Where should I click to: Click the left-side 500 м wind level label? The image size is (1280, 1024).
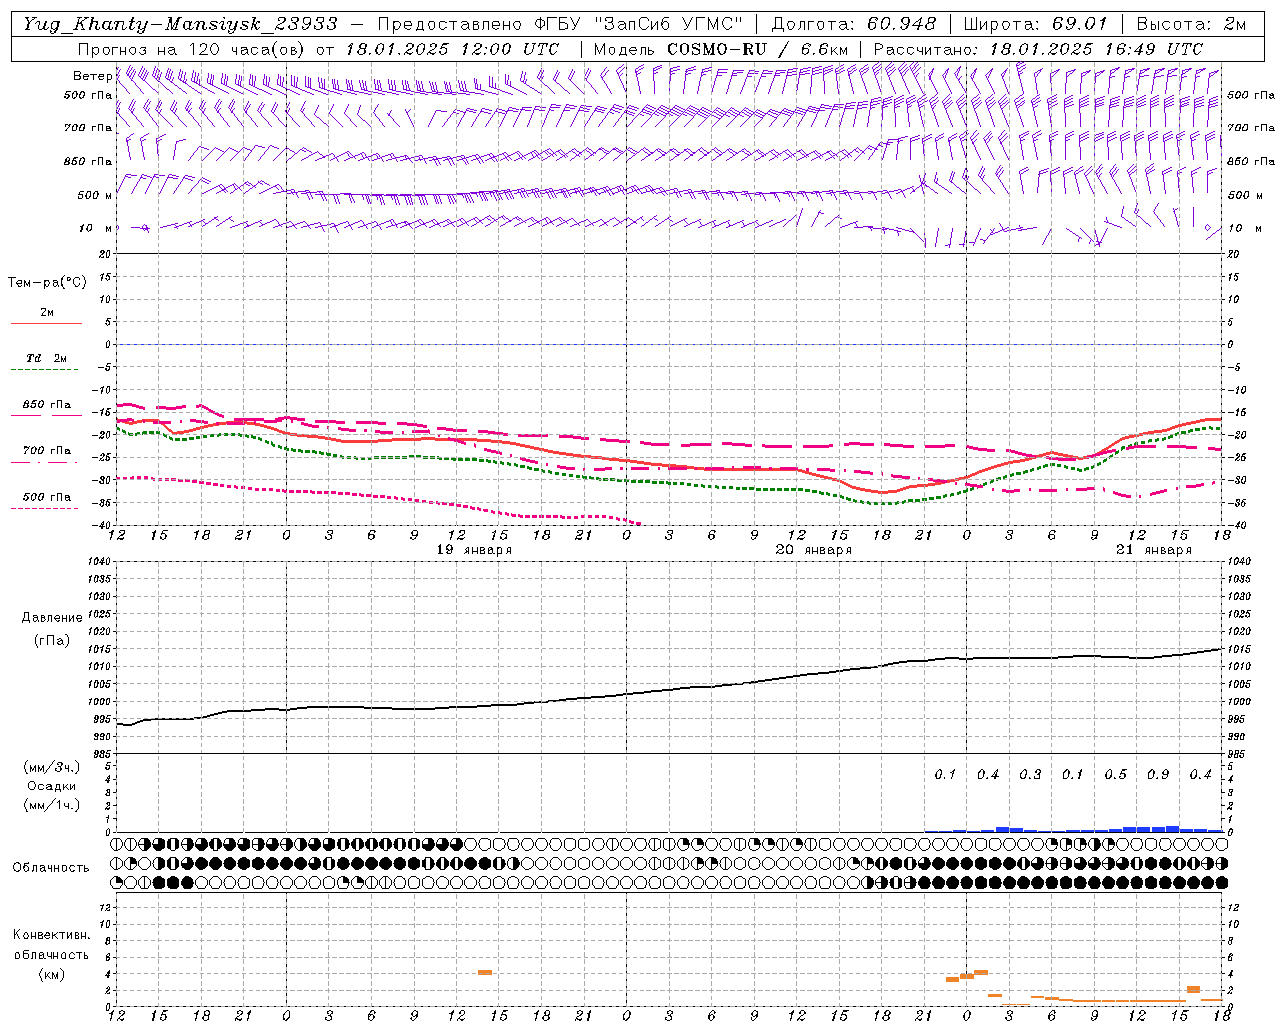[95, 195]
